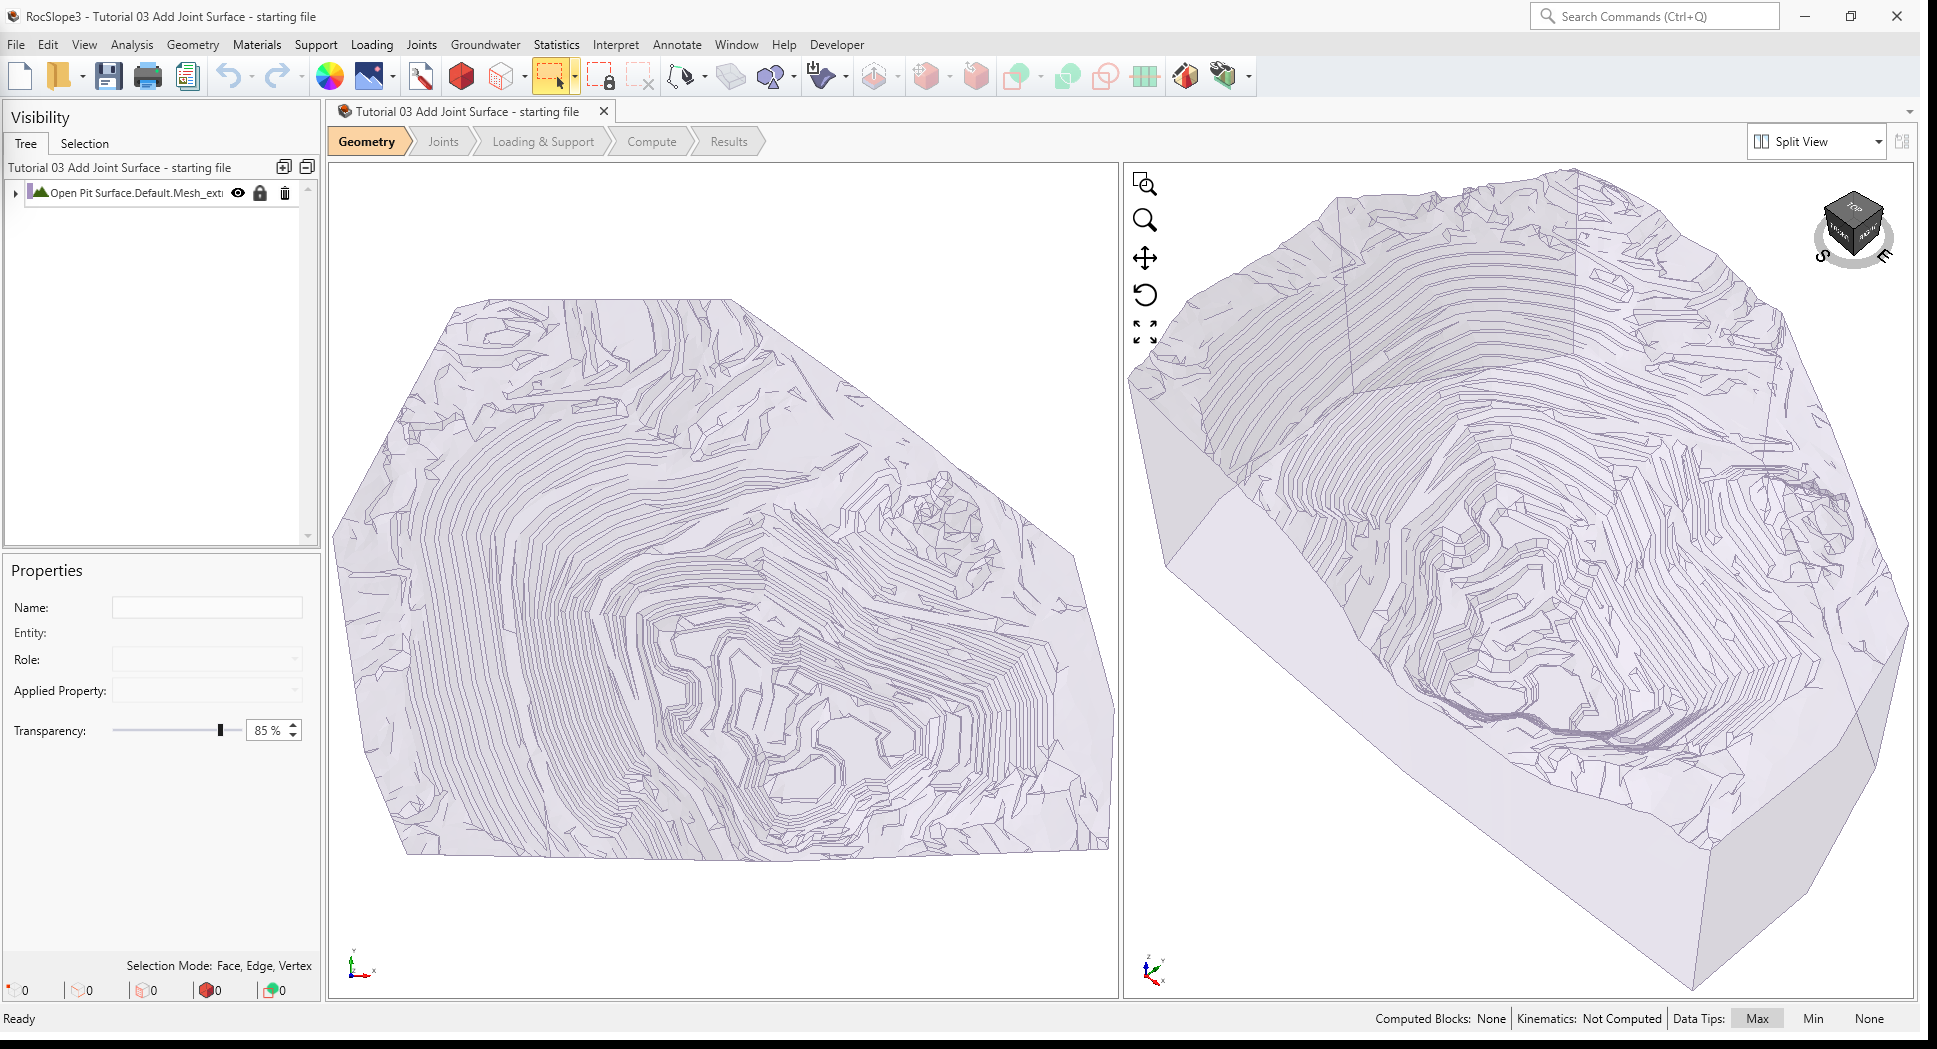Viewport: 1937px width, 1049px height.
Task: Toggle edge selection count icon in status panel
Action: pyautogui.click(x=77, y=990)
